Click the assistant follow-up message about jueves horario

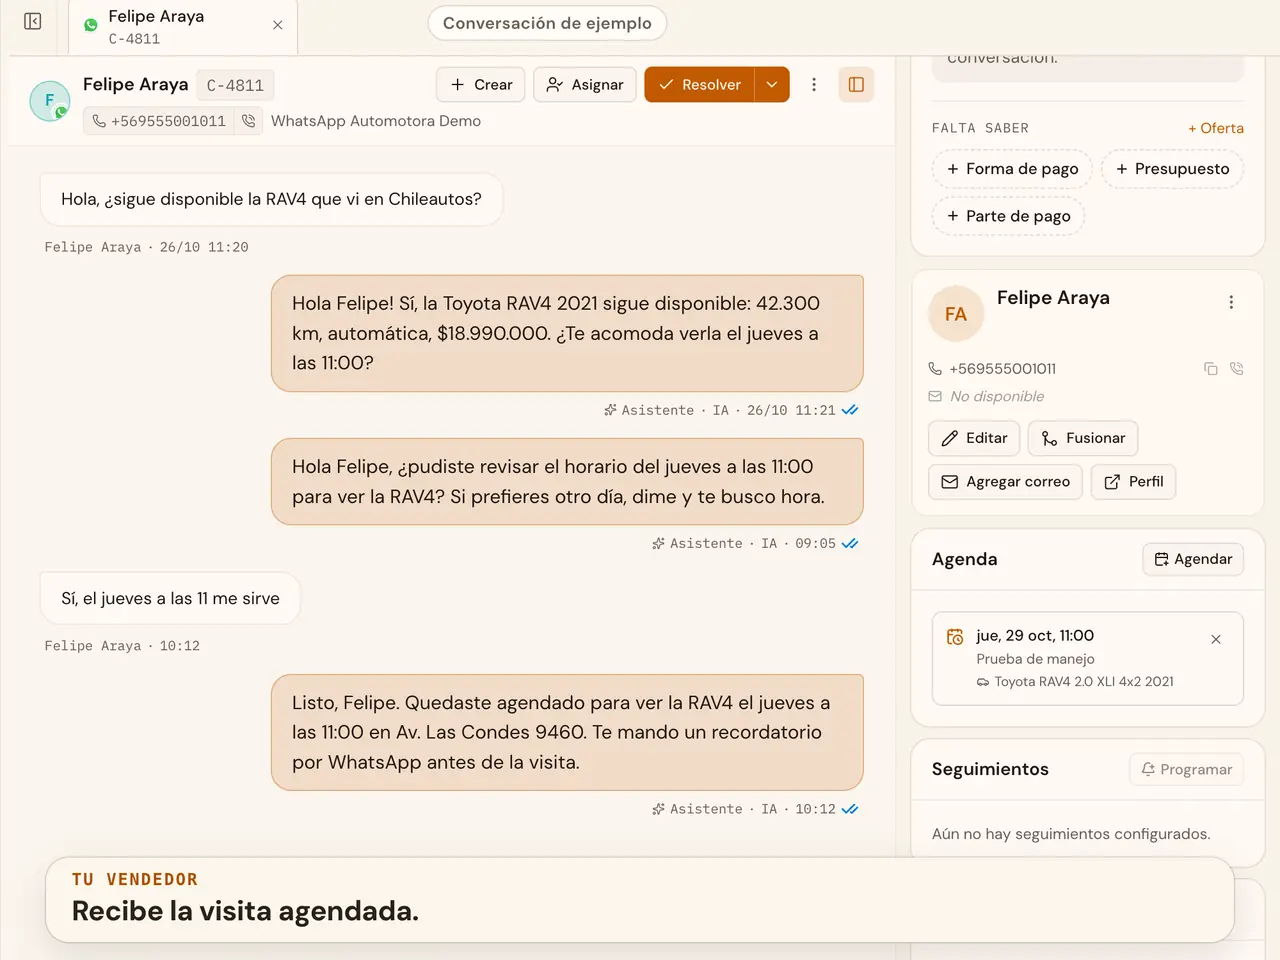(x=567, y=481)
